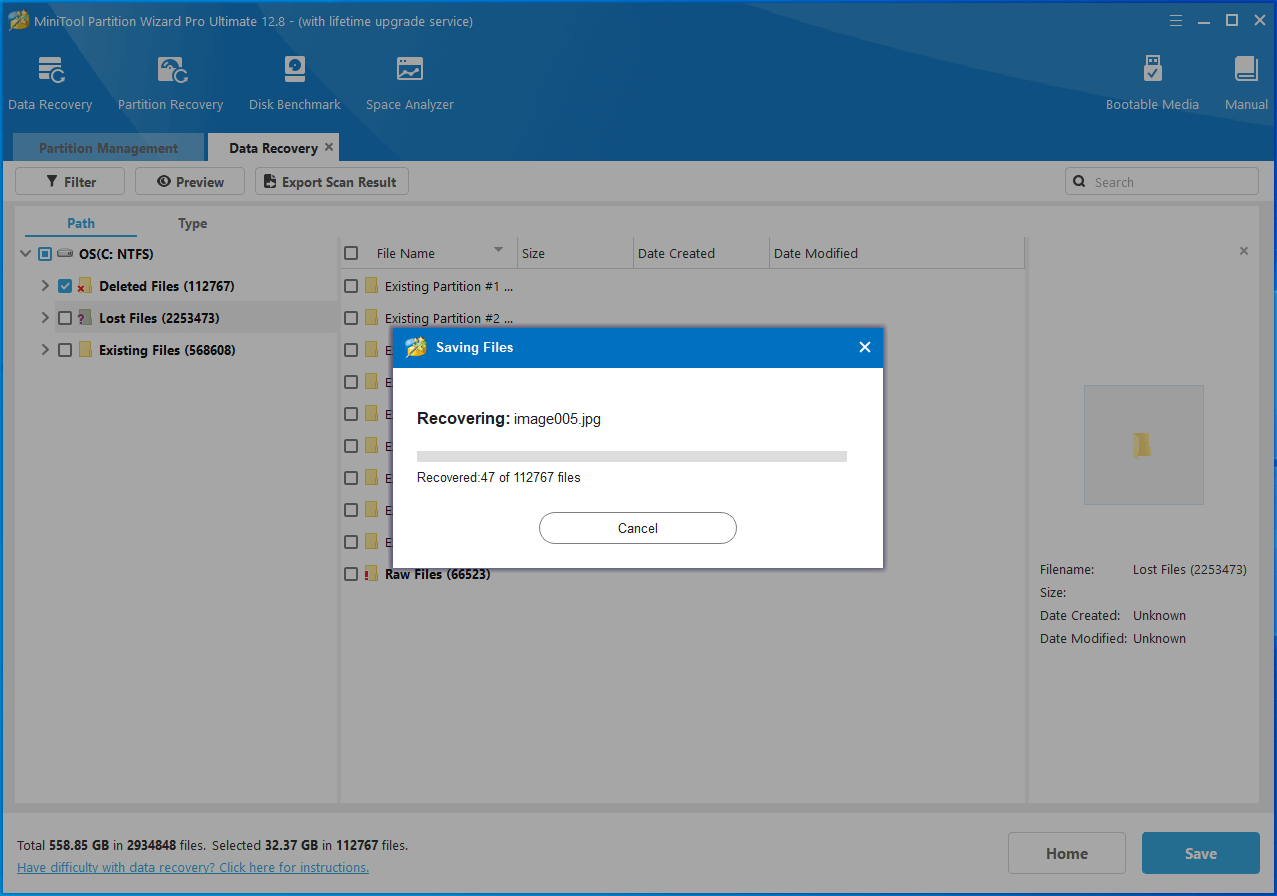Open the Data Recovery tool icon
The width and height of the screenshot is (1277, 896).
[50, 70]
